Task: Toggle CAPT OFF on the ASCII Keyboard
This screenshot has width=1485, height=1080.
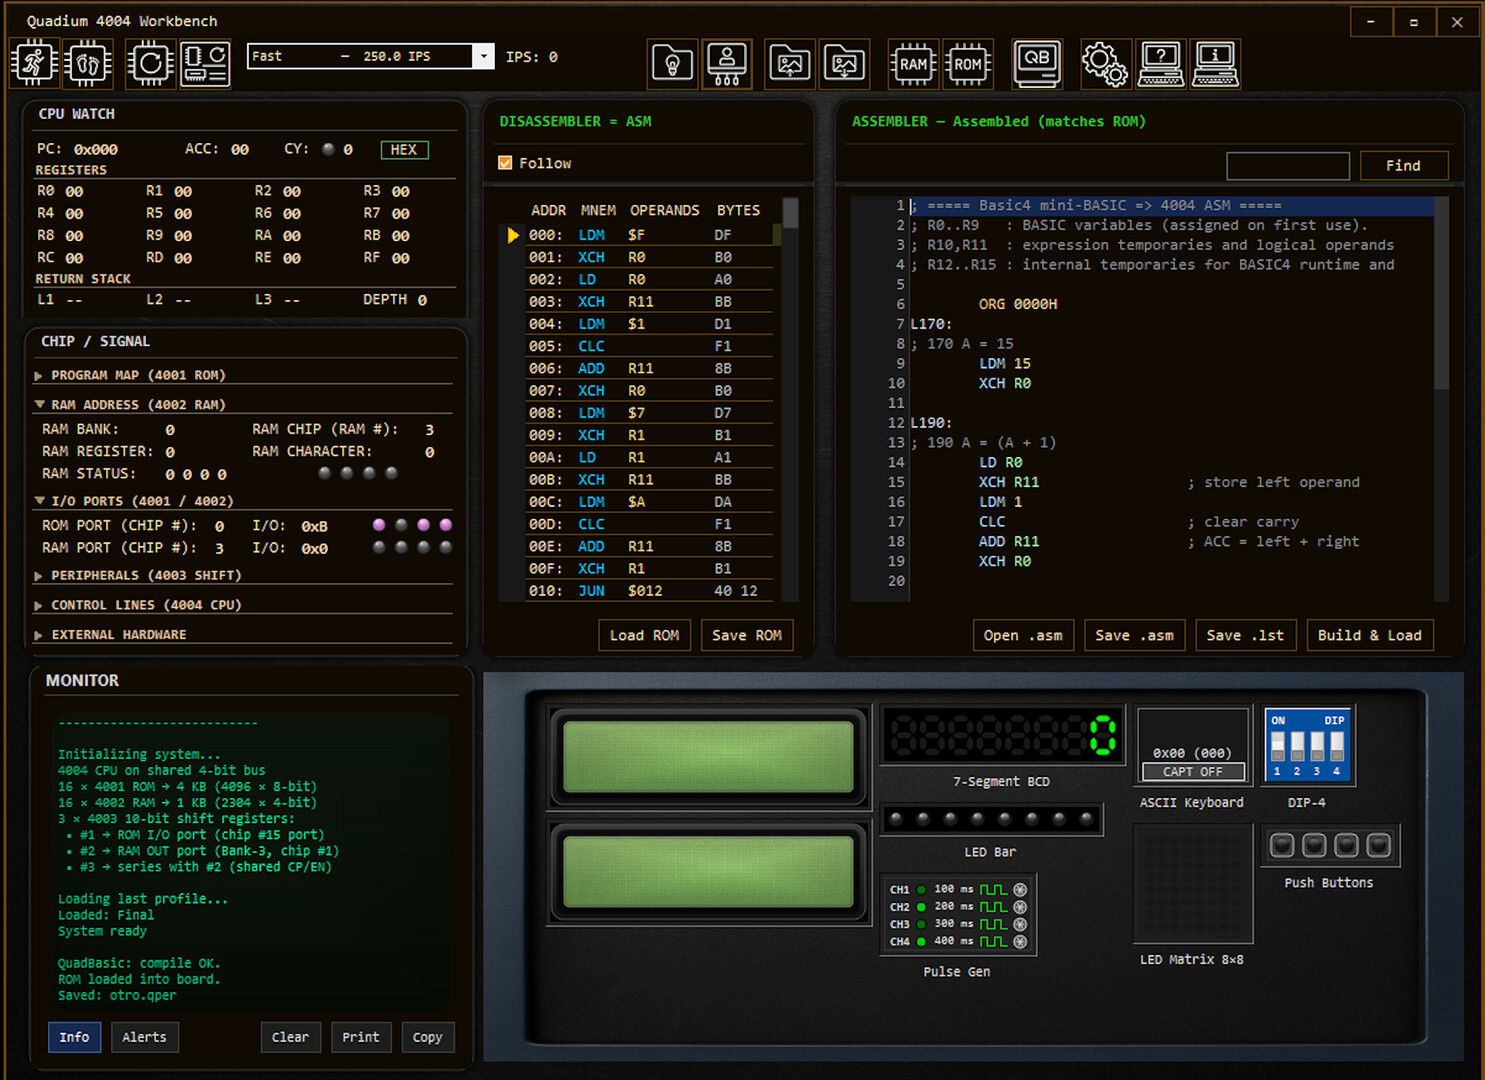Action: click(x=1193, y=771)
